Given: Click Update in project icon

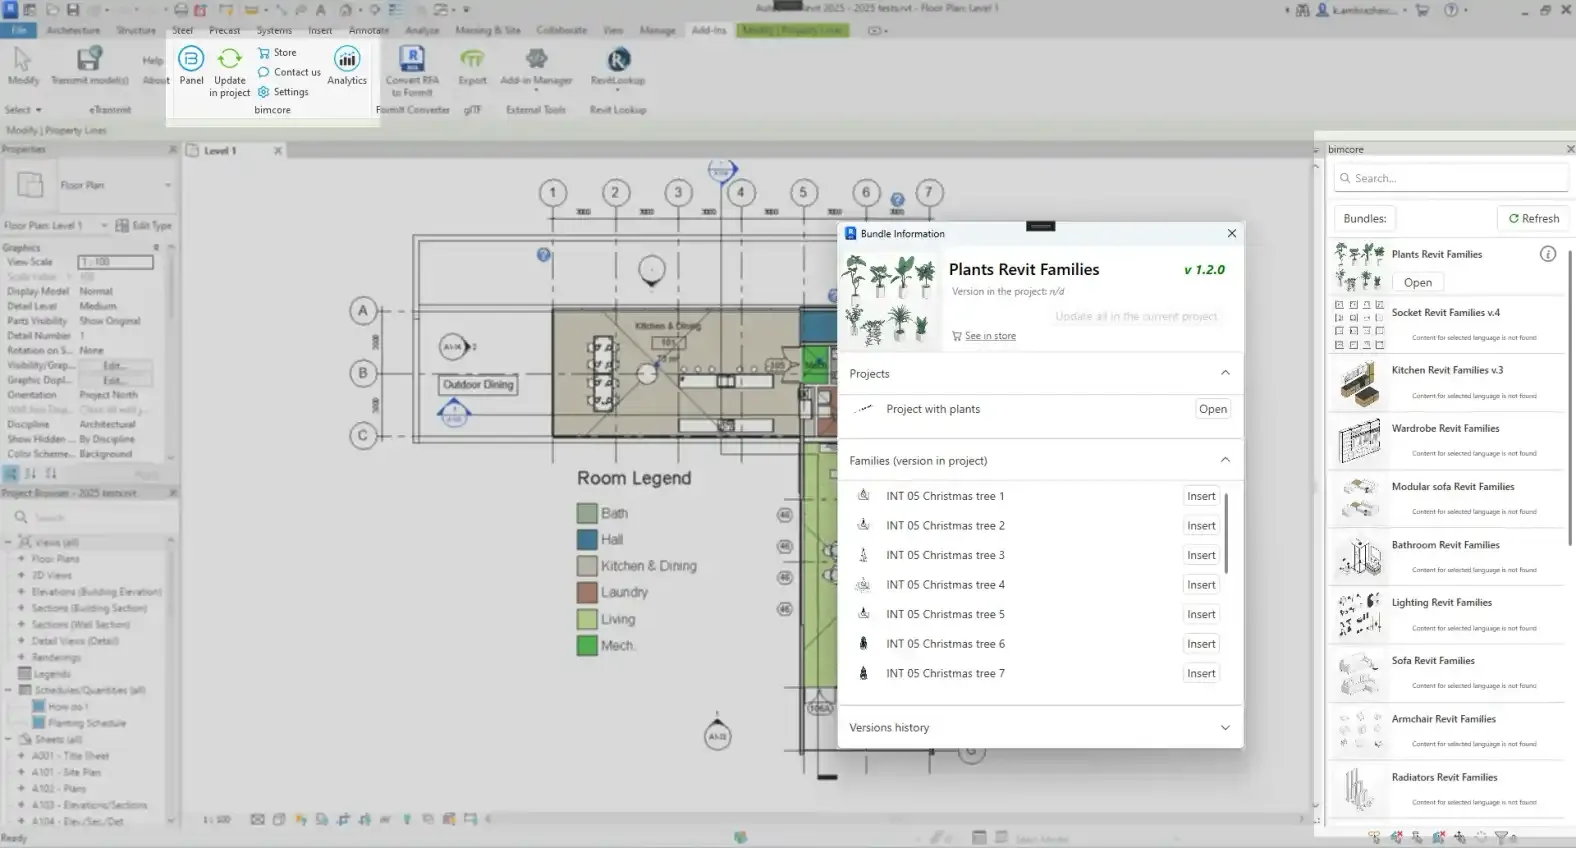Looking at the screenshot, I should pos(229,59).
